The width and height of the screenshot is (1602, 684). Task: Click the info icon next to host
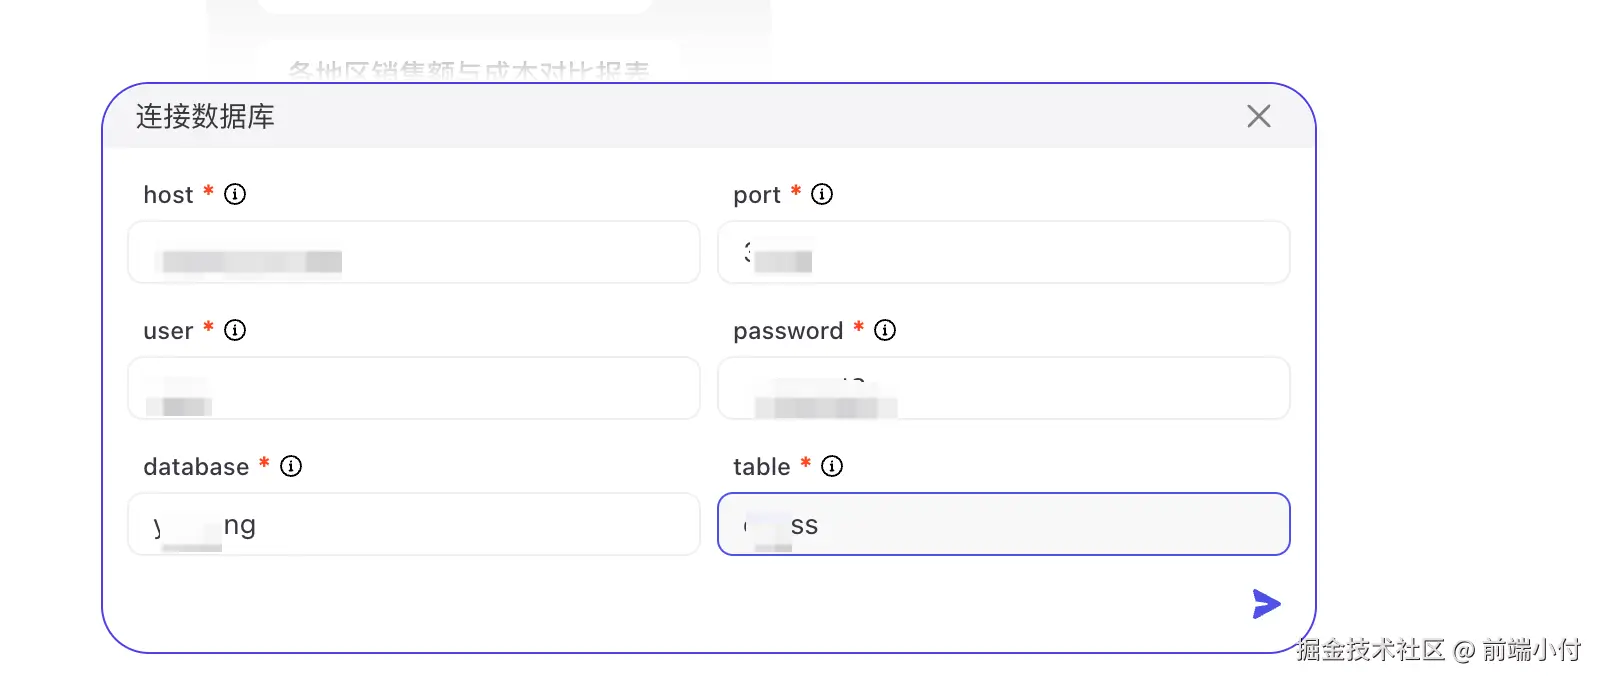click(x=235, y=194)
